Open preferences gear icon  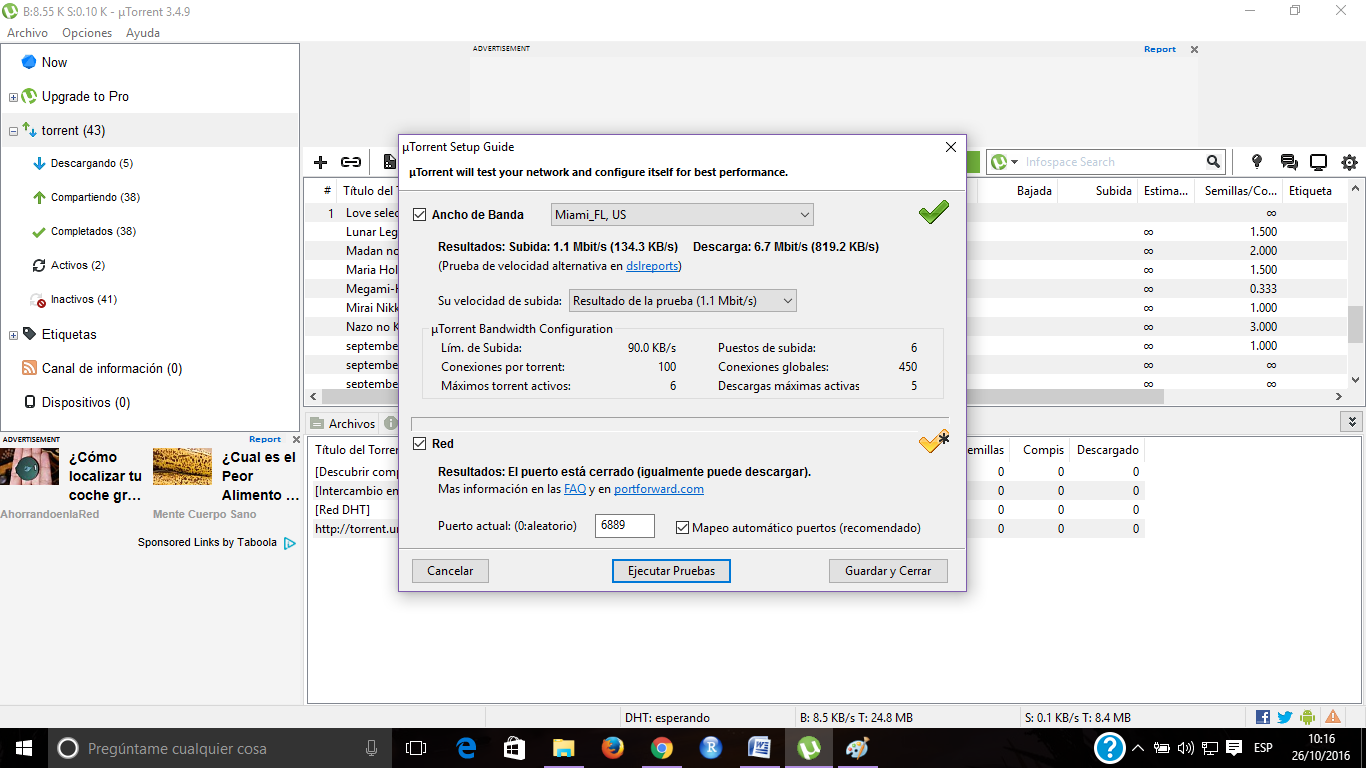pyautogui.click(x=1349, y=162)
